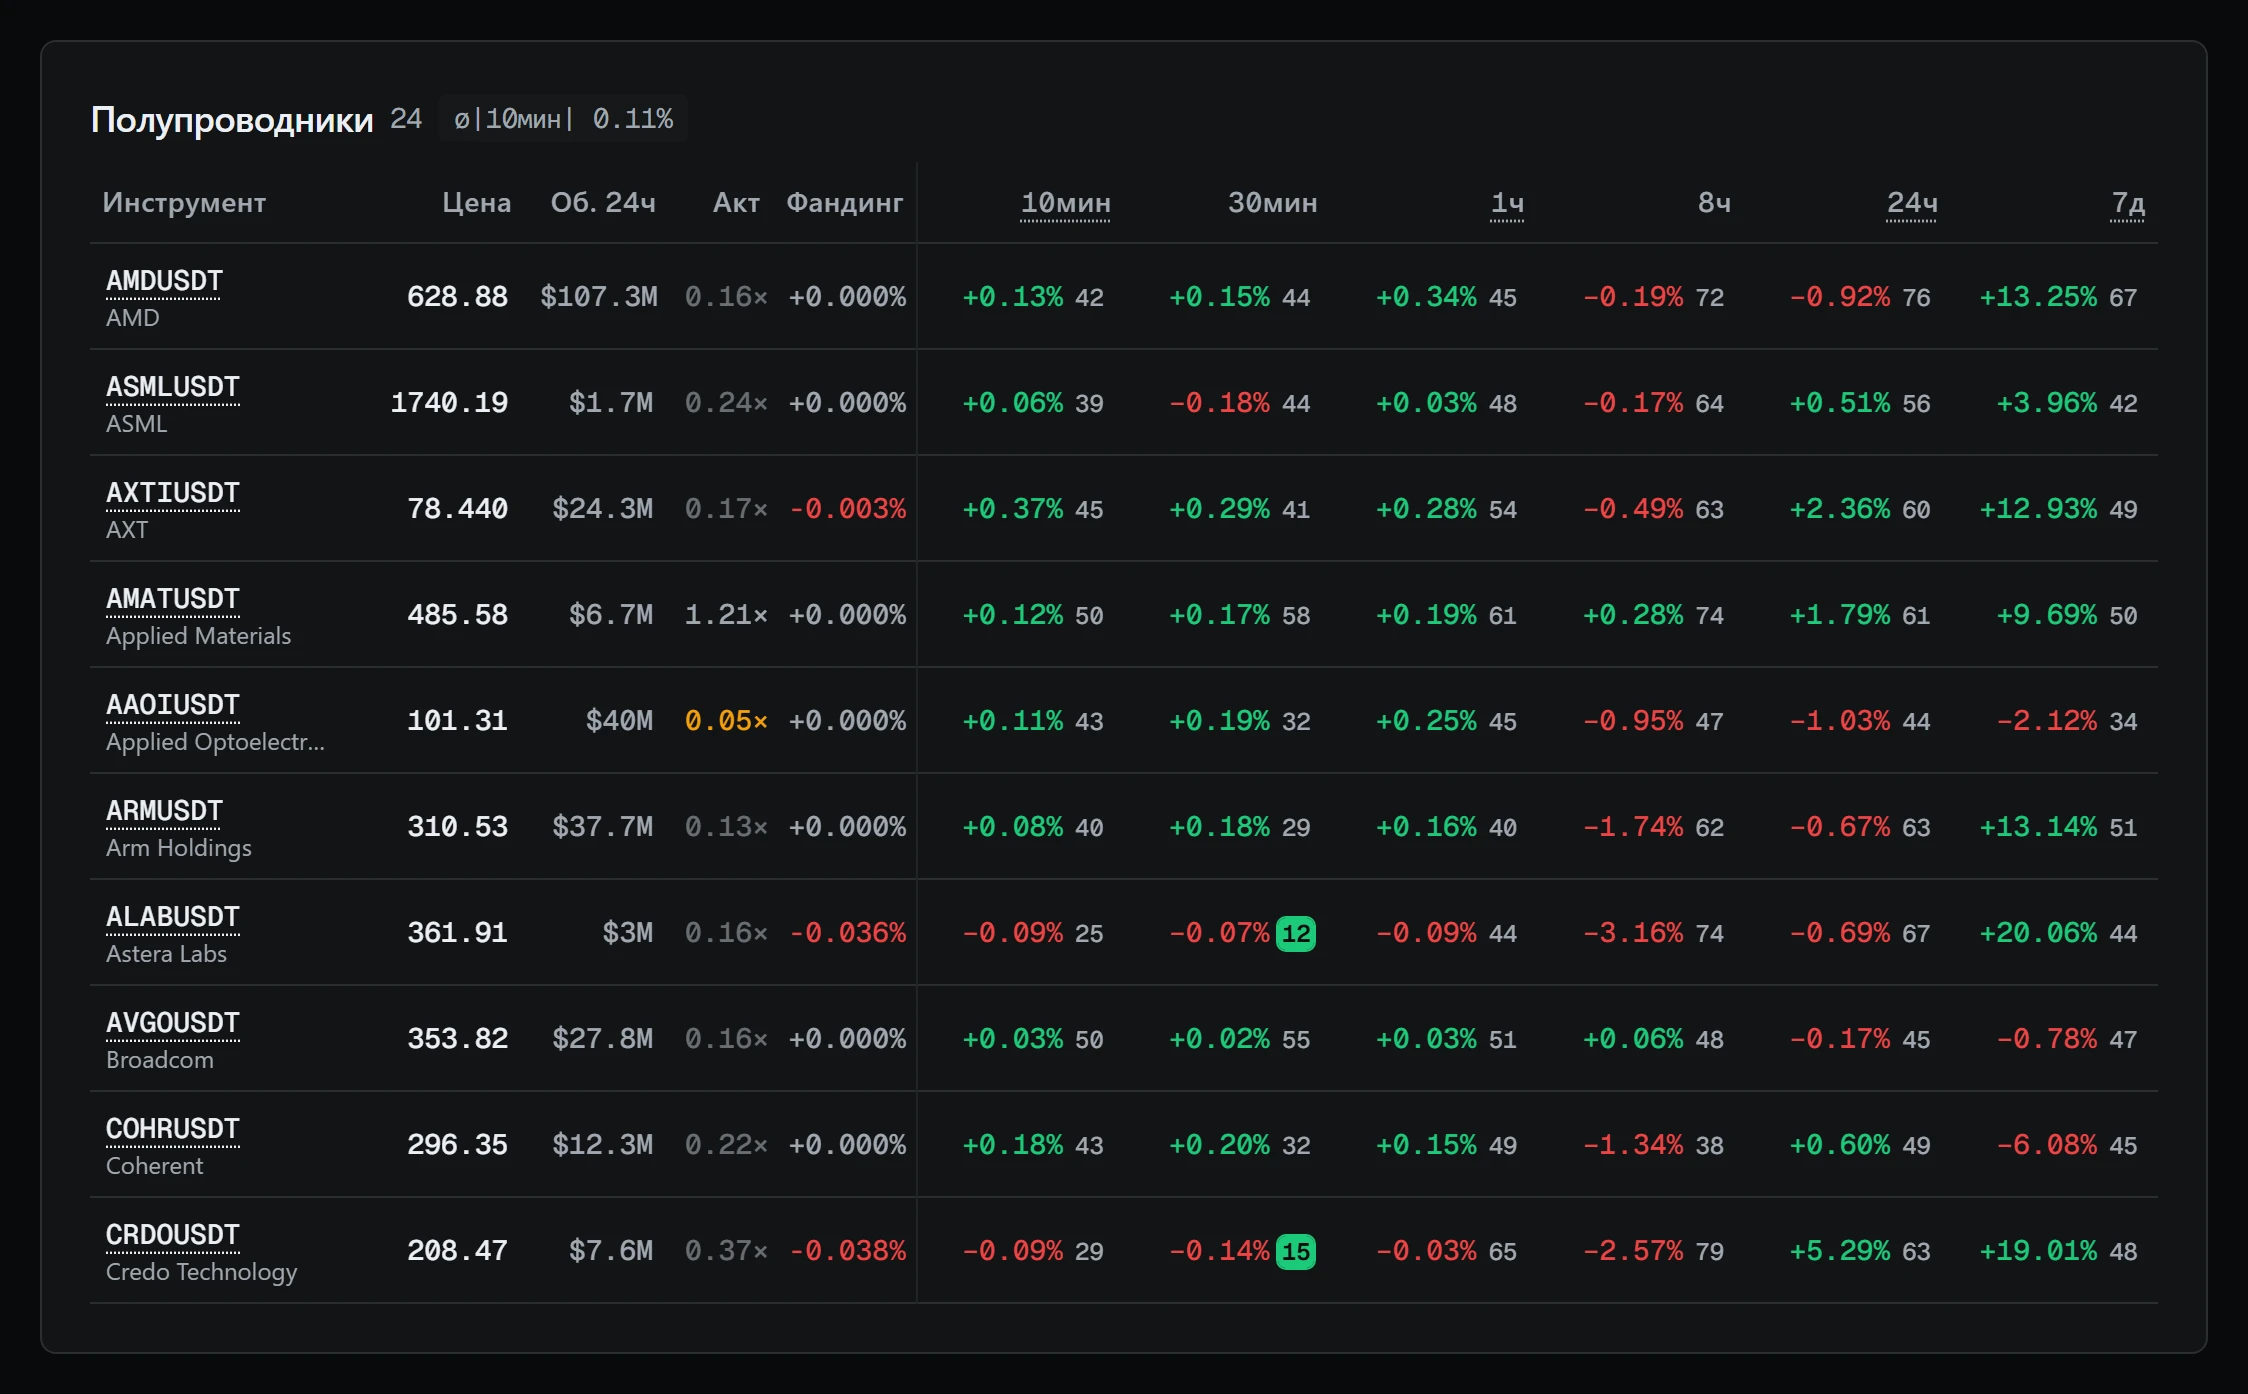The width and height of the screenshot is (2248, 1394).
Task: Click the 30мин column header
Action: [x=1272, y=203]
